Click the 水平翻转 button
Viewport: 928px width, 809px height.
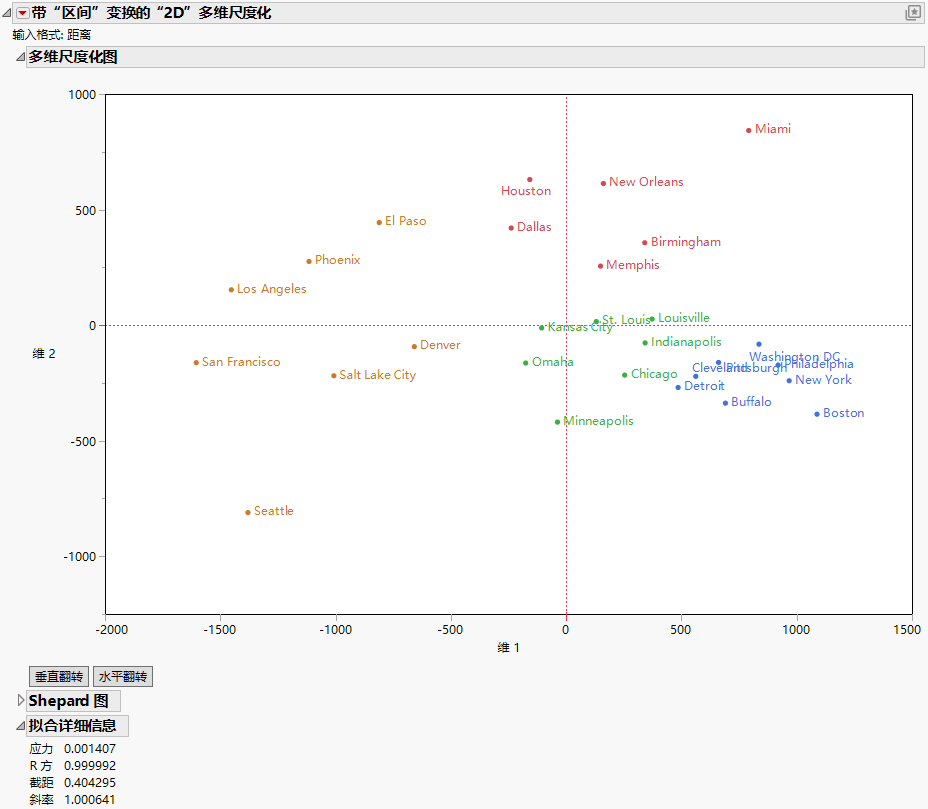123,676
